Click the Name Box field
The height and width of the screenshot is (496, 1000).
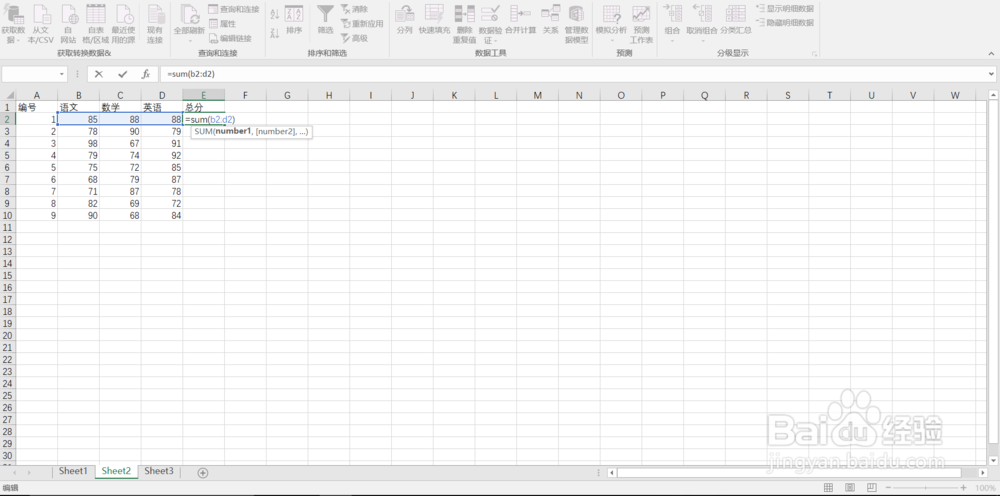[x=30, y=74]
